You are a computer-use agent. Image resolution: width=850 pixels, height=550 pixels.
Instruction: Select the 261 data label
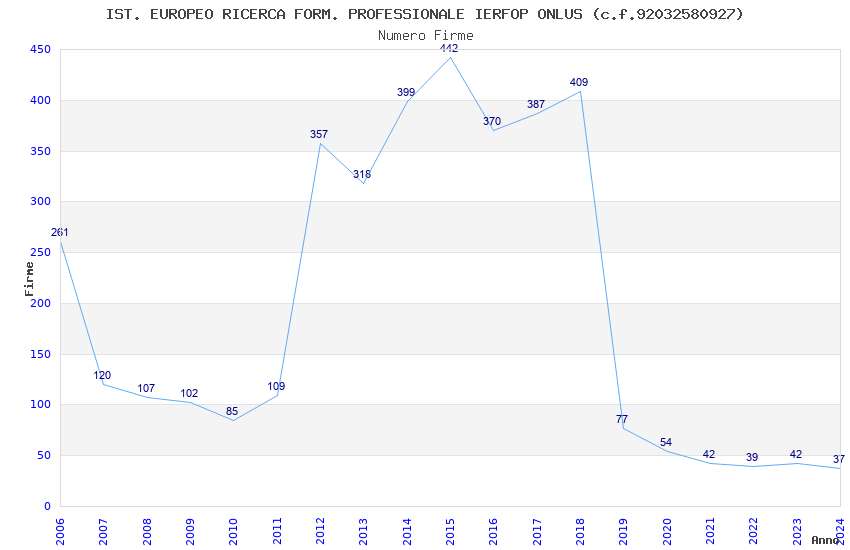pyautogui.click(x=60, y=232)
